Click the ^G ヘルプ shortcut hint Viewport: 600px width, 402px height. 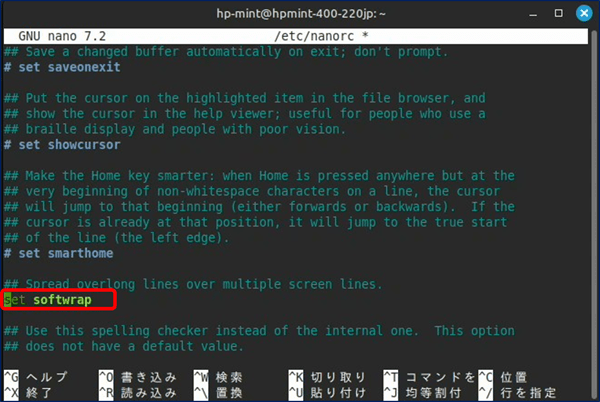coord(36,377)
